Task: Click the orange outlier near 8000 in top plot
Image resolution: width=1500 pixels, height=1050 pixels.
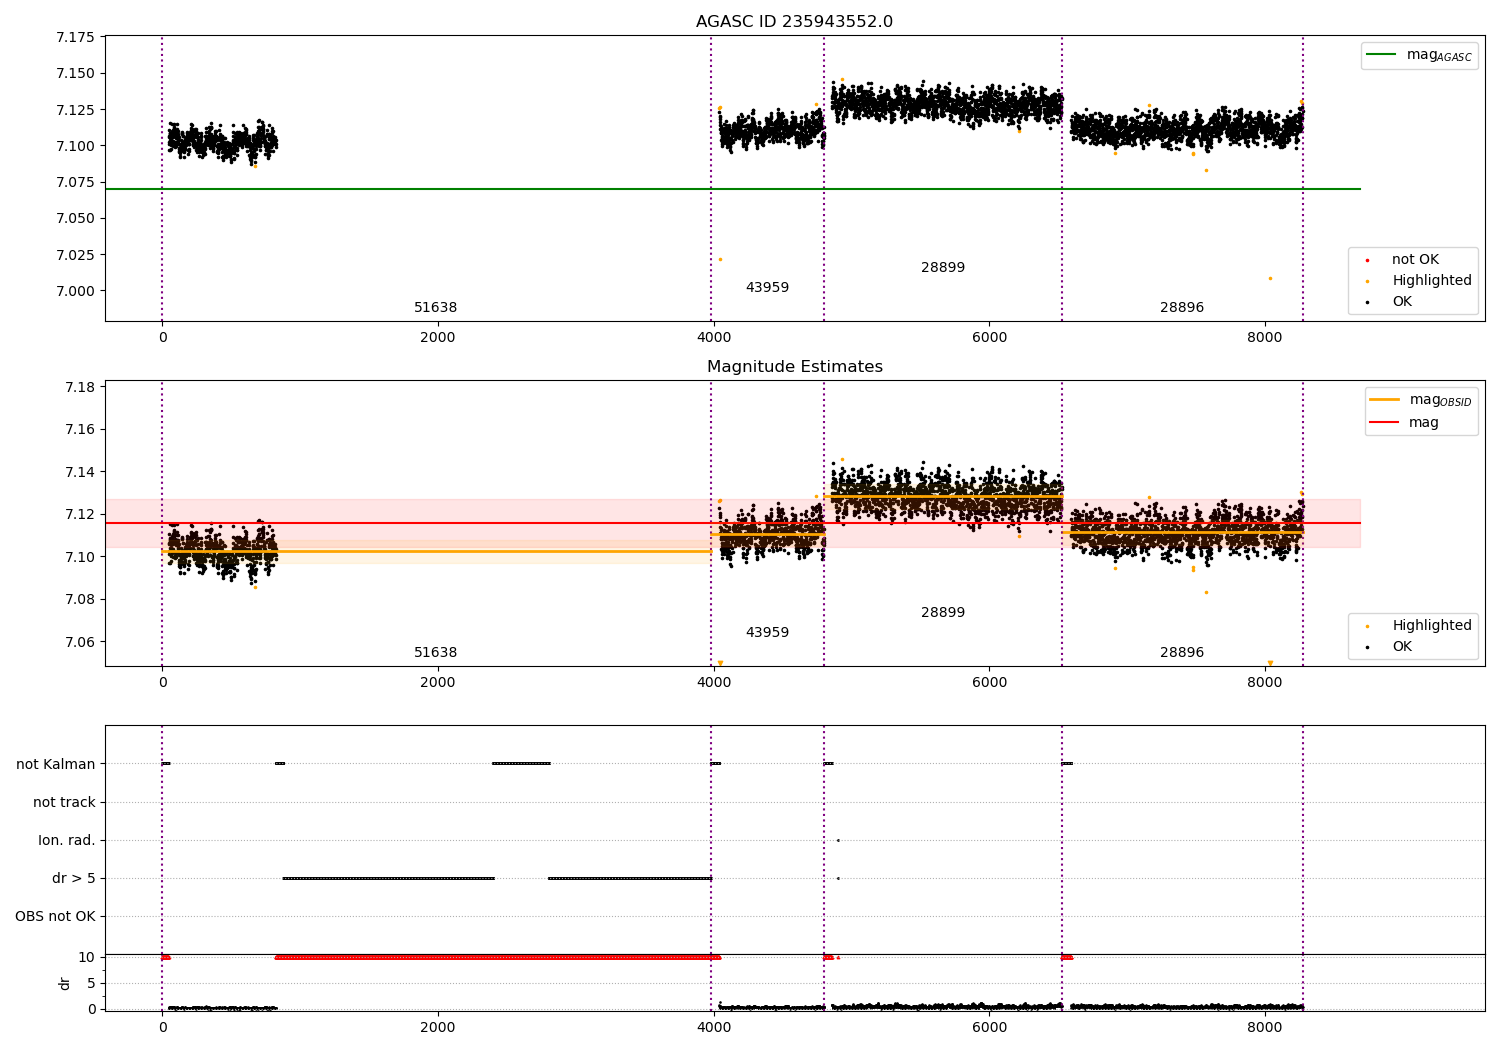Action: [1270, 278]
